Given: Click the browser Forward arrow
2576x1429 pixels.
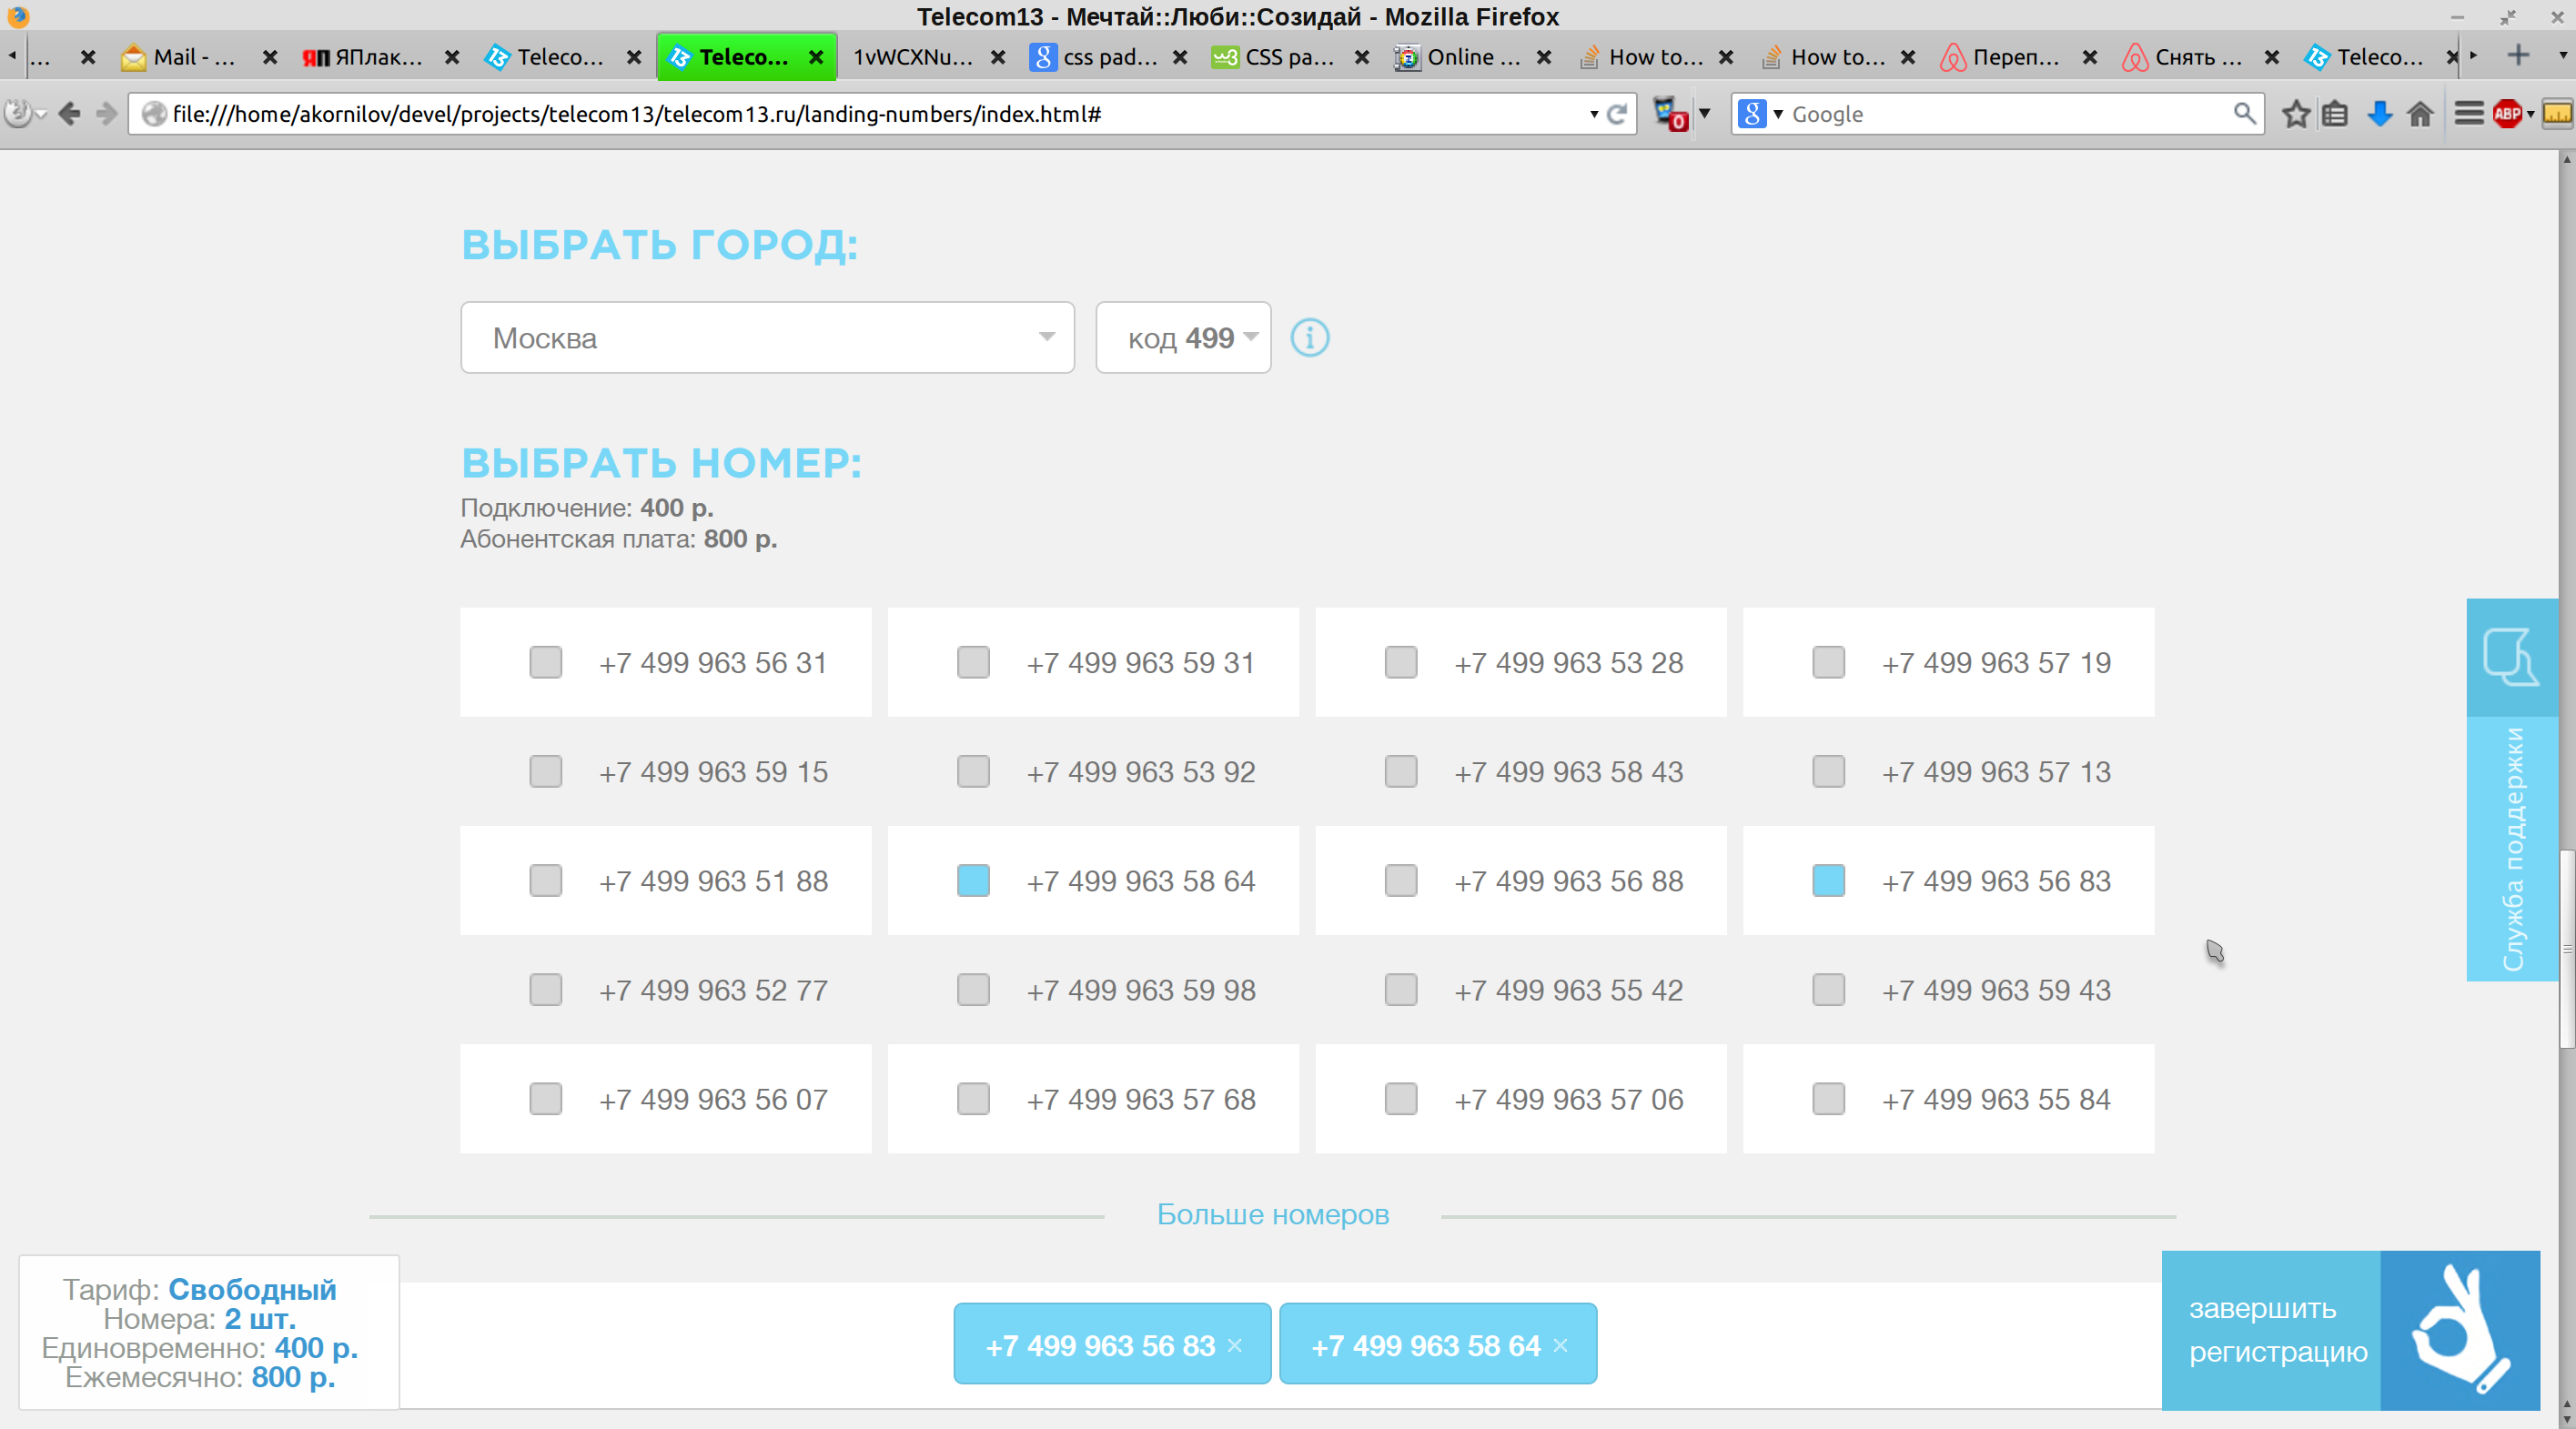Looking at the screenshot, I should tap(106, 114).
